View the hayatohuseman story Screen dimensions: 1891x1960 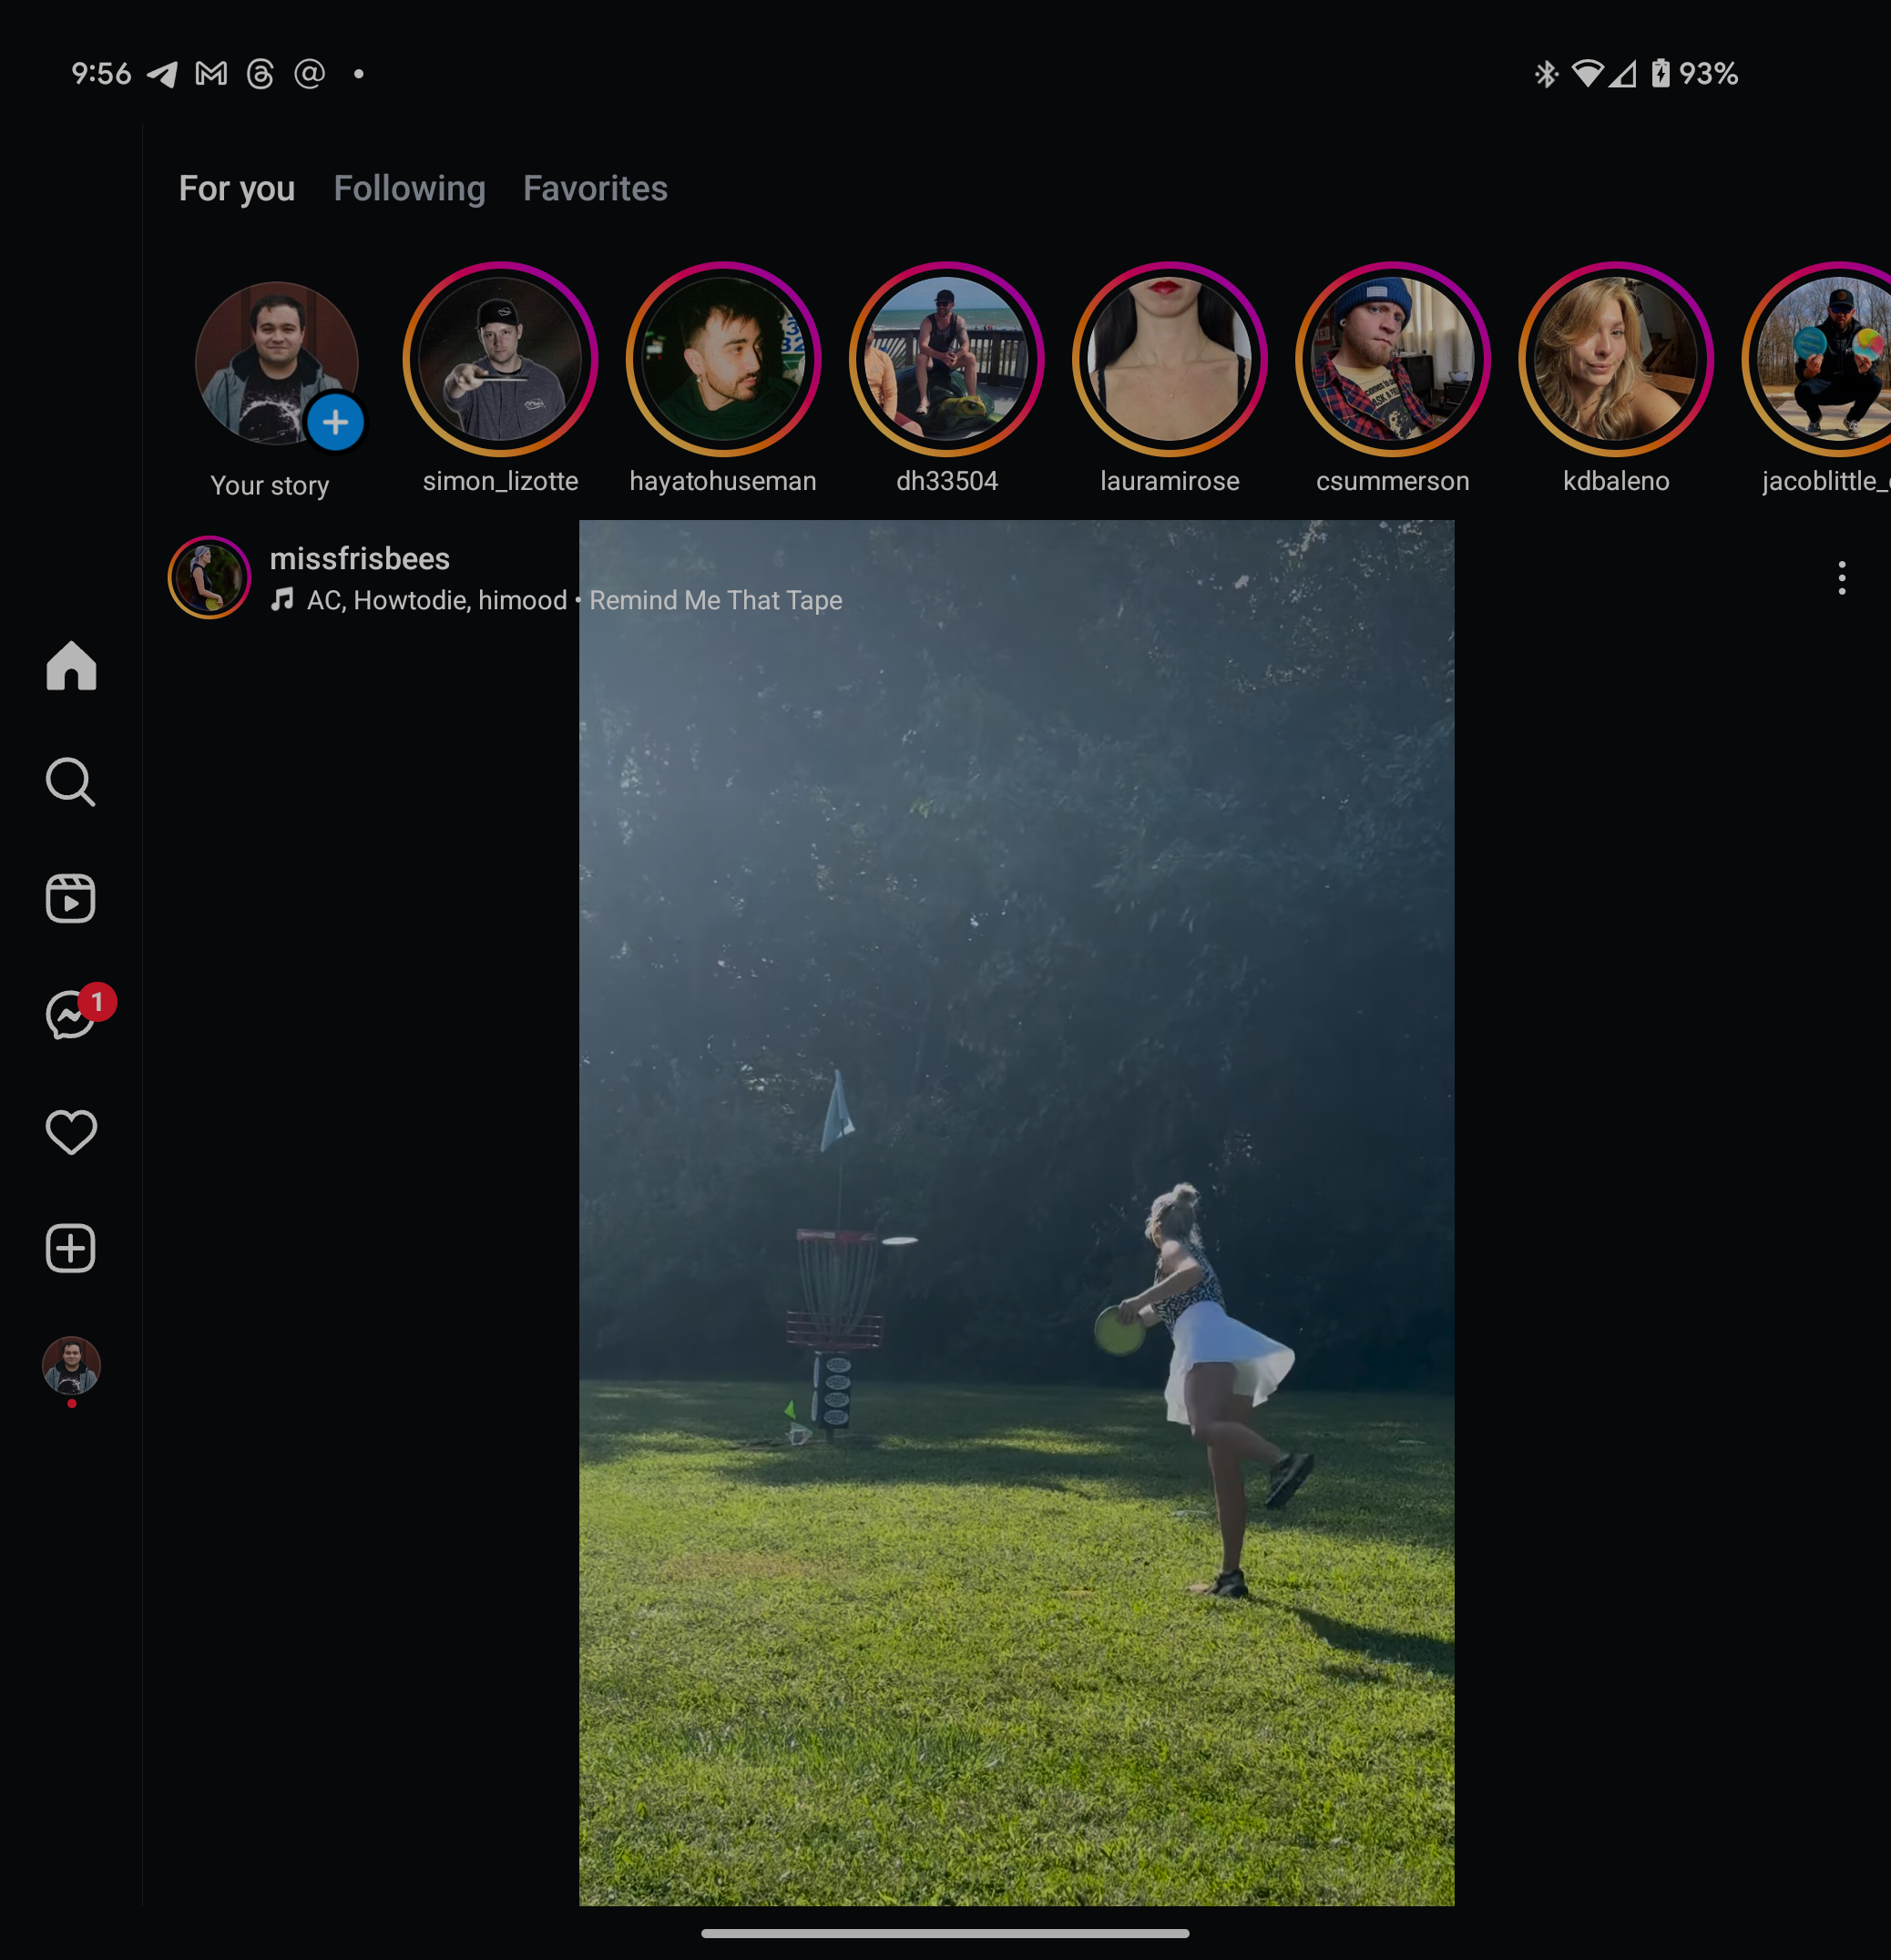[x=723, y=360]
